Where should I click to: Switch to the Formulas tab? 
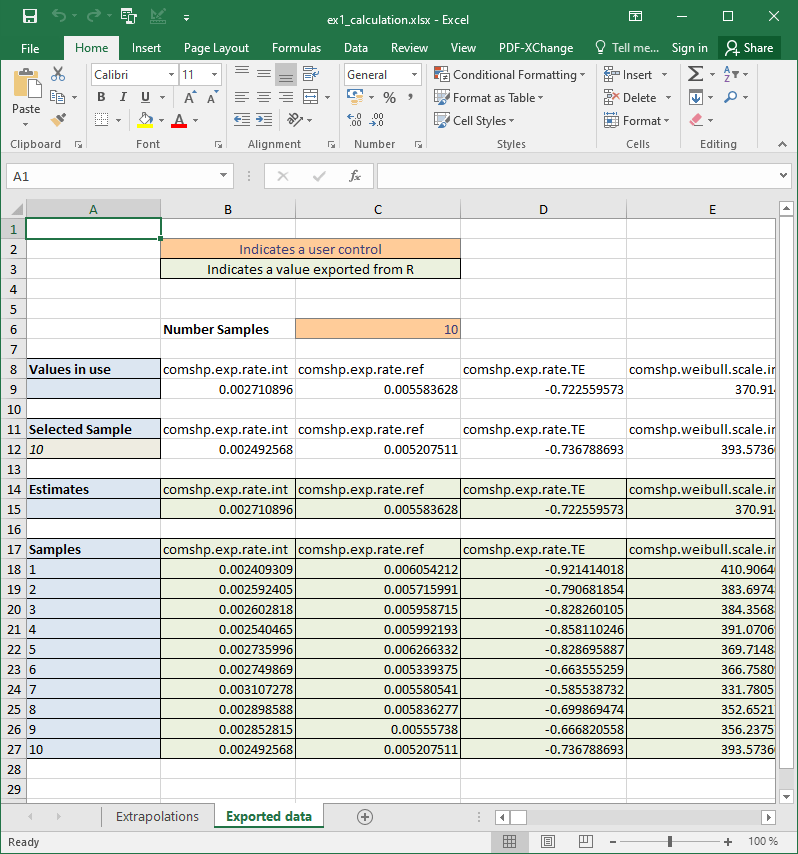pos(296,48)
